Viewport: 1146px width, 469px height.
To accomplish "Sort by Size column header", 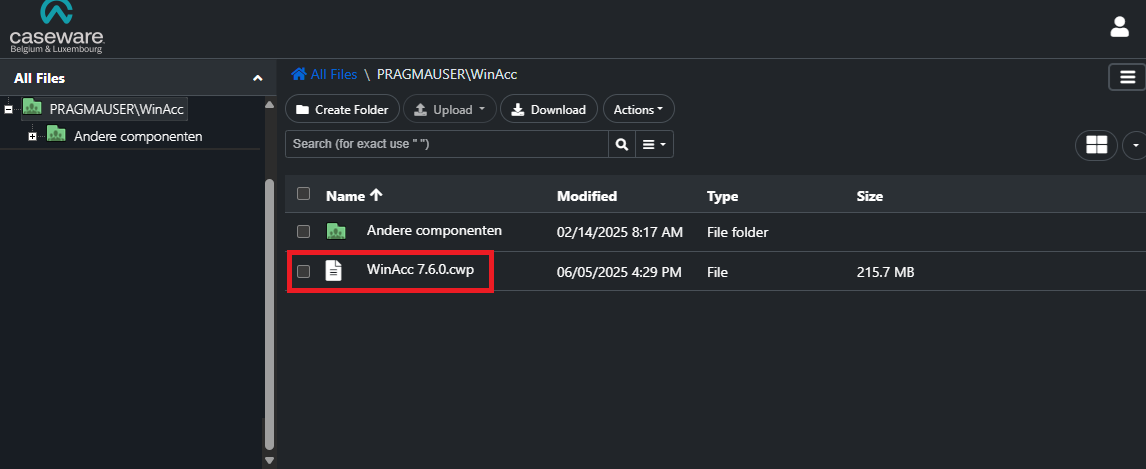I will click(x=870, y=196).
